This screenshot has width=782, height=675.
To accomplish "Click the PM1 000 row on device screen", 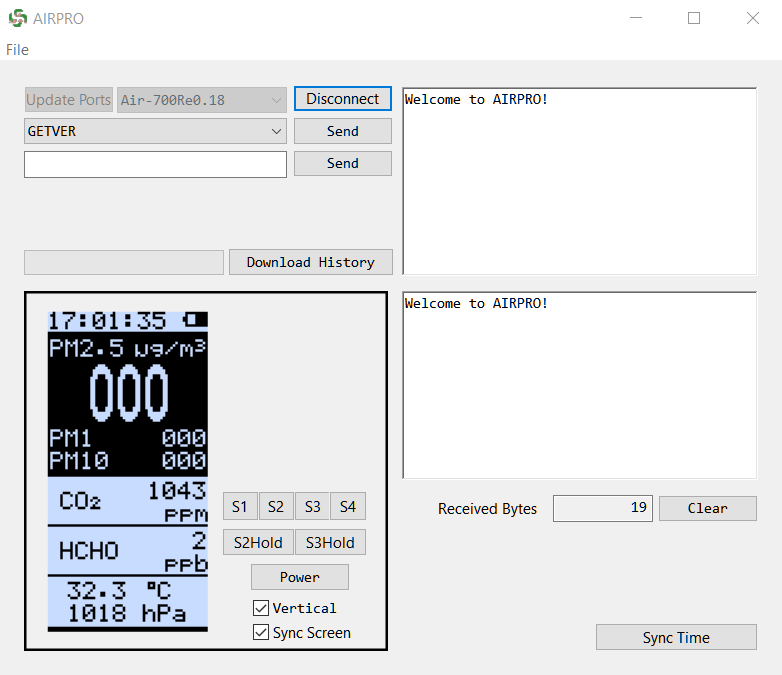I will tap(128, 438).
